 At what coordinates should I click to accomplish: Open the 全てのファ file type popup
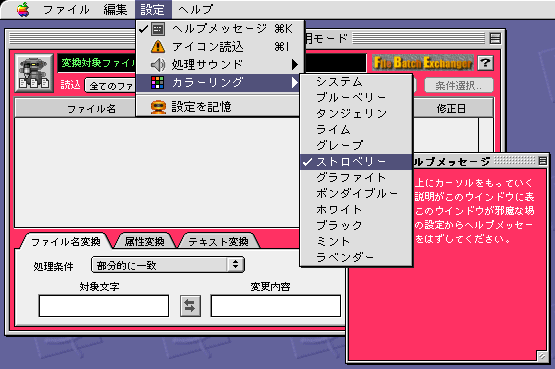(110, 86)
